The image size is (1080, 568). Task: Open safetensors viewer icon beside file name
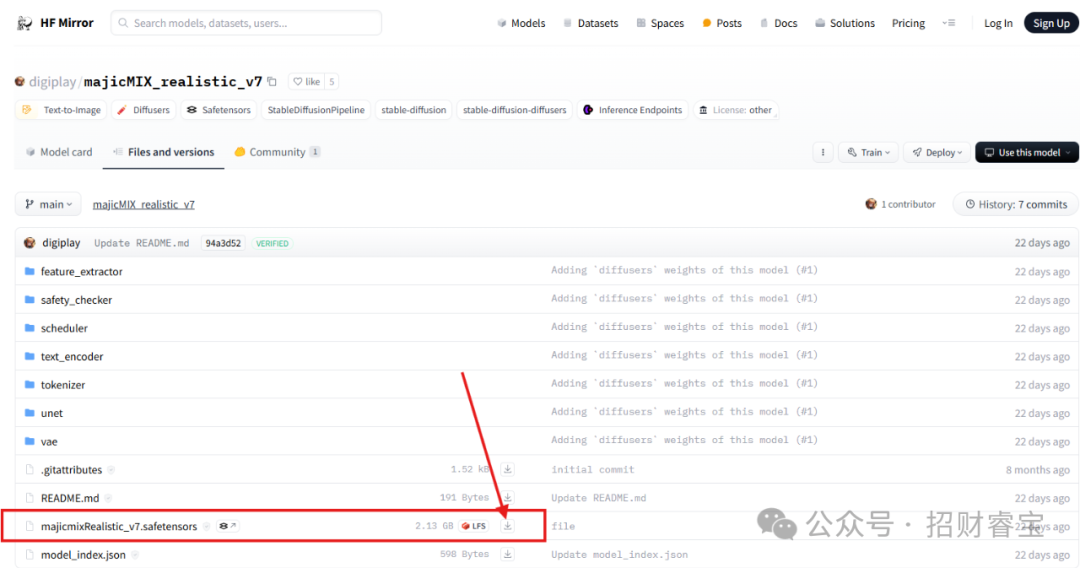tap(227, 526)
